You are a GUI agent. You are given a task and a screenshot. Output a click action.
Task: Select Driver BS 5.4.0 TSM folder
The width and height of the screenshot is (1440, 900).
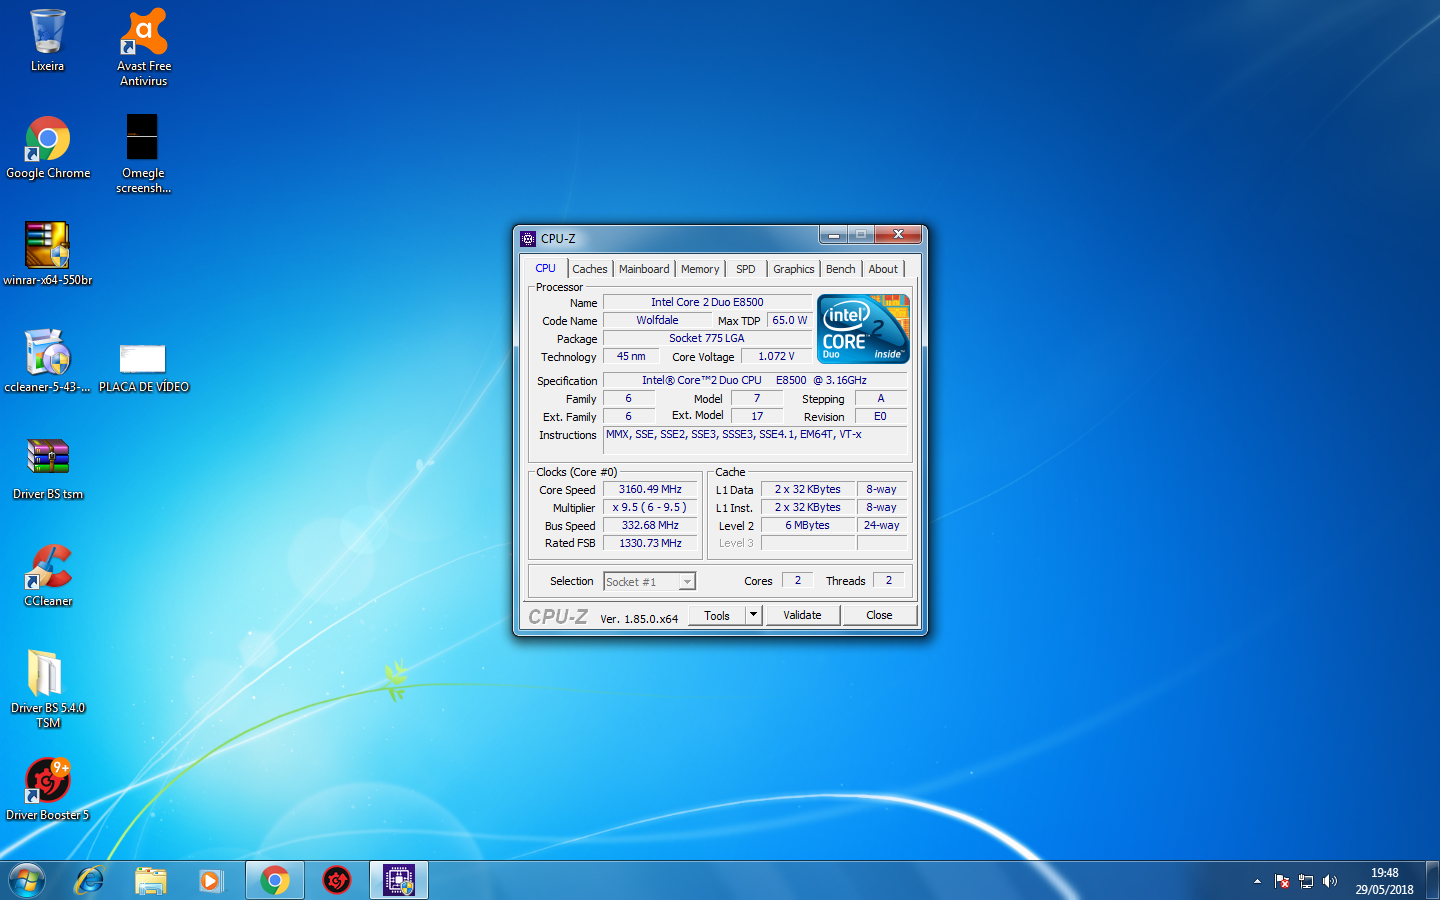pos(47,688)
